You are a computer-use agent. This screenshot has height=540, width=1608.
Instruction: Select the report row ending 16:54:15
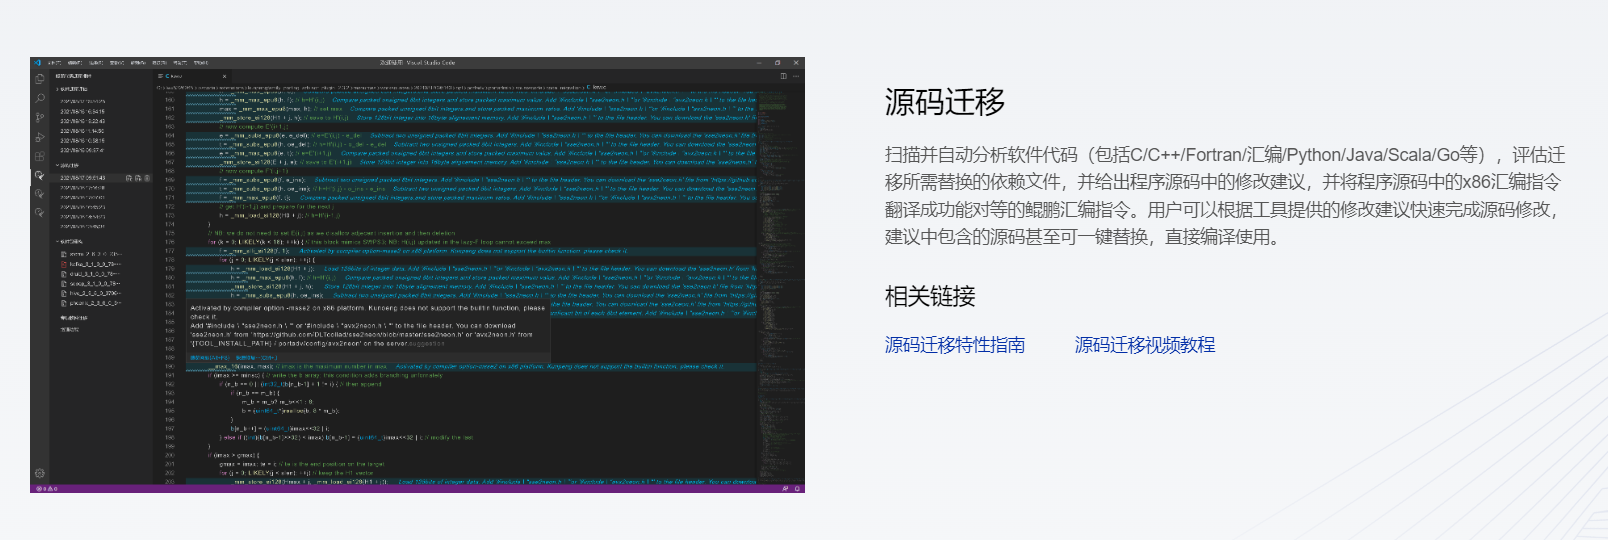pos(82,111)
